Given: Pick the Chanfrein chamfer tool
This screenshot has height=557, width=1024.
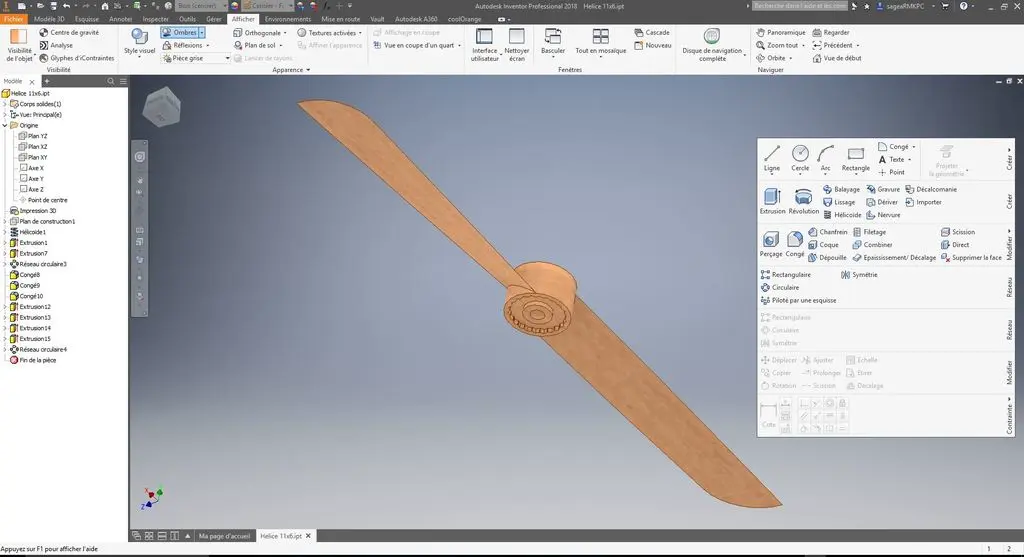Looking at the screenshot, I should pos(827,232).
